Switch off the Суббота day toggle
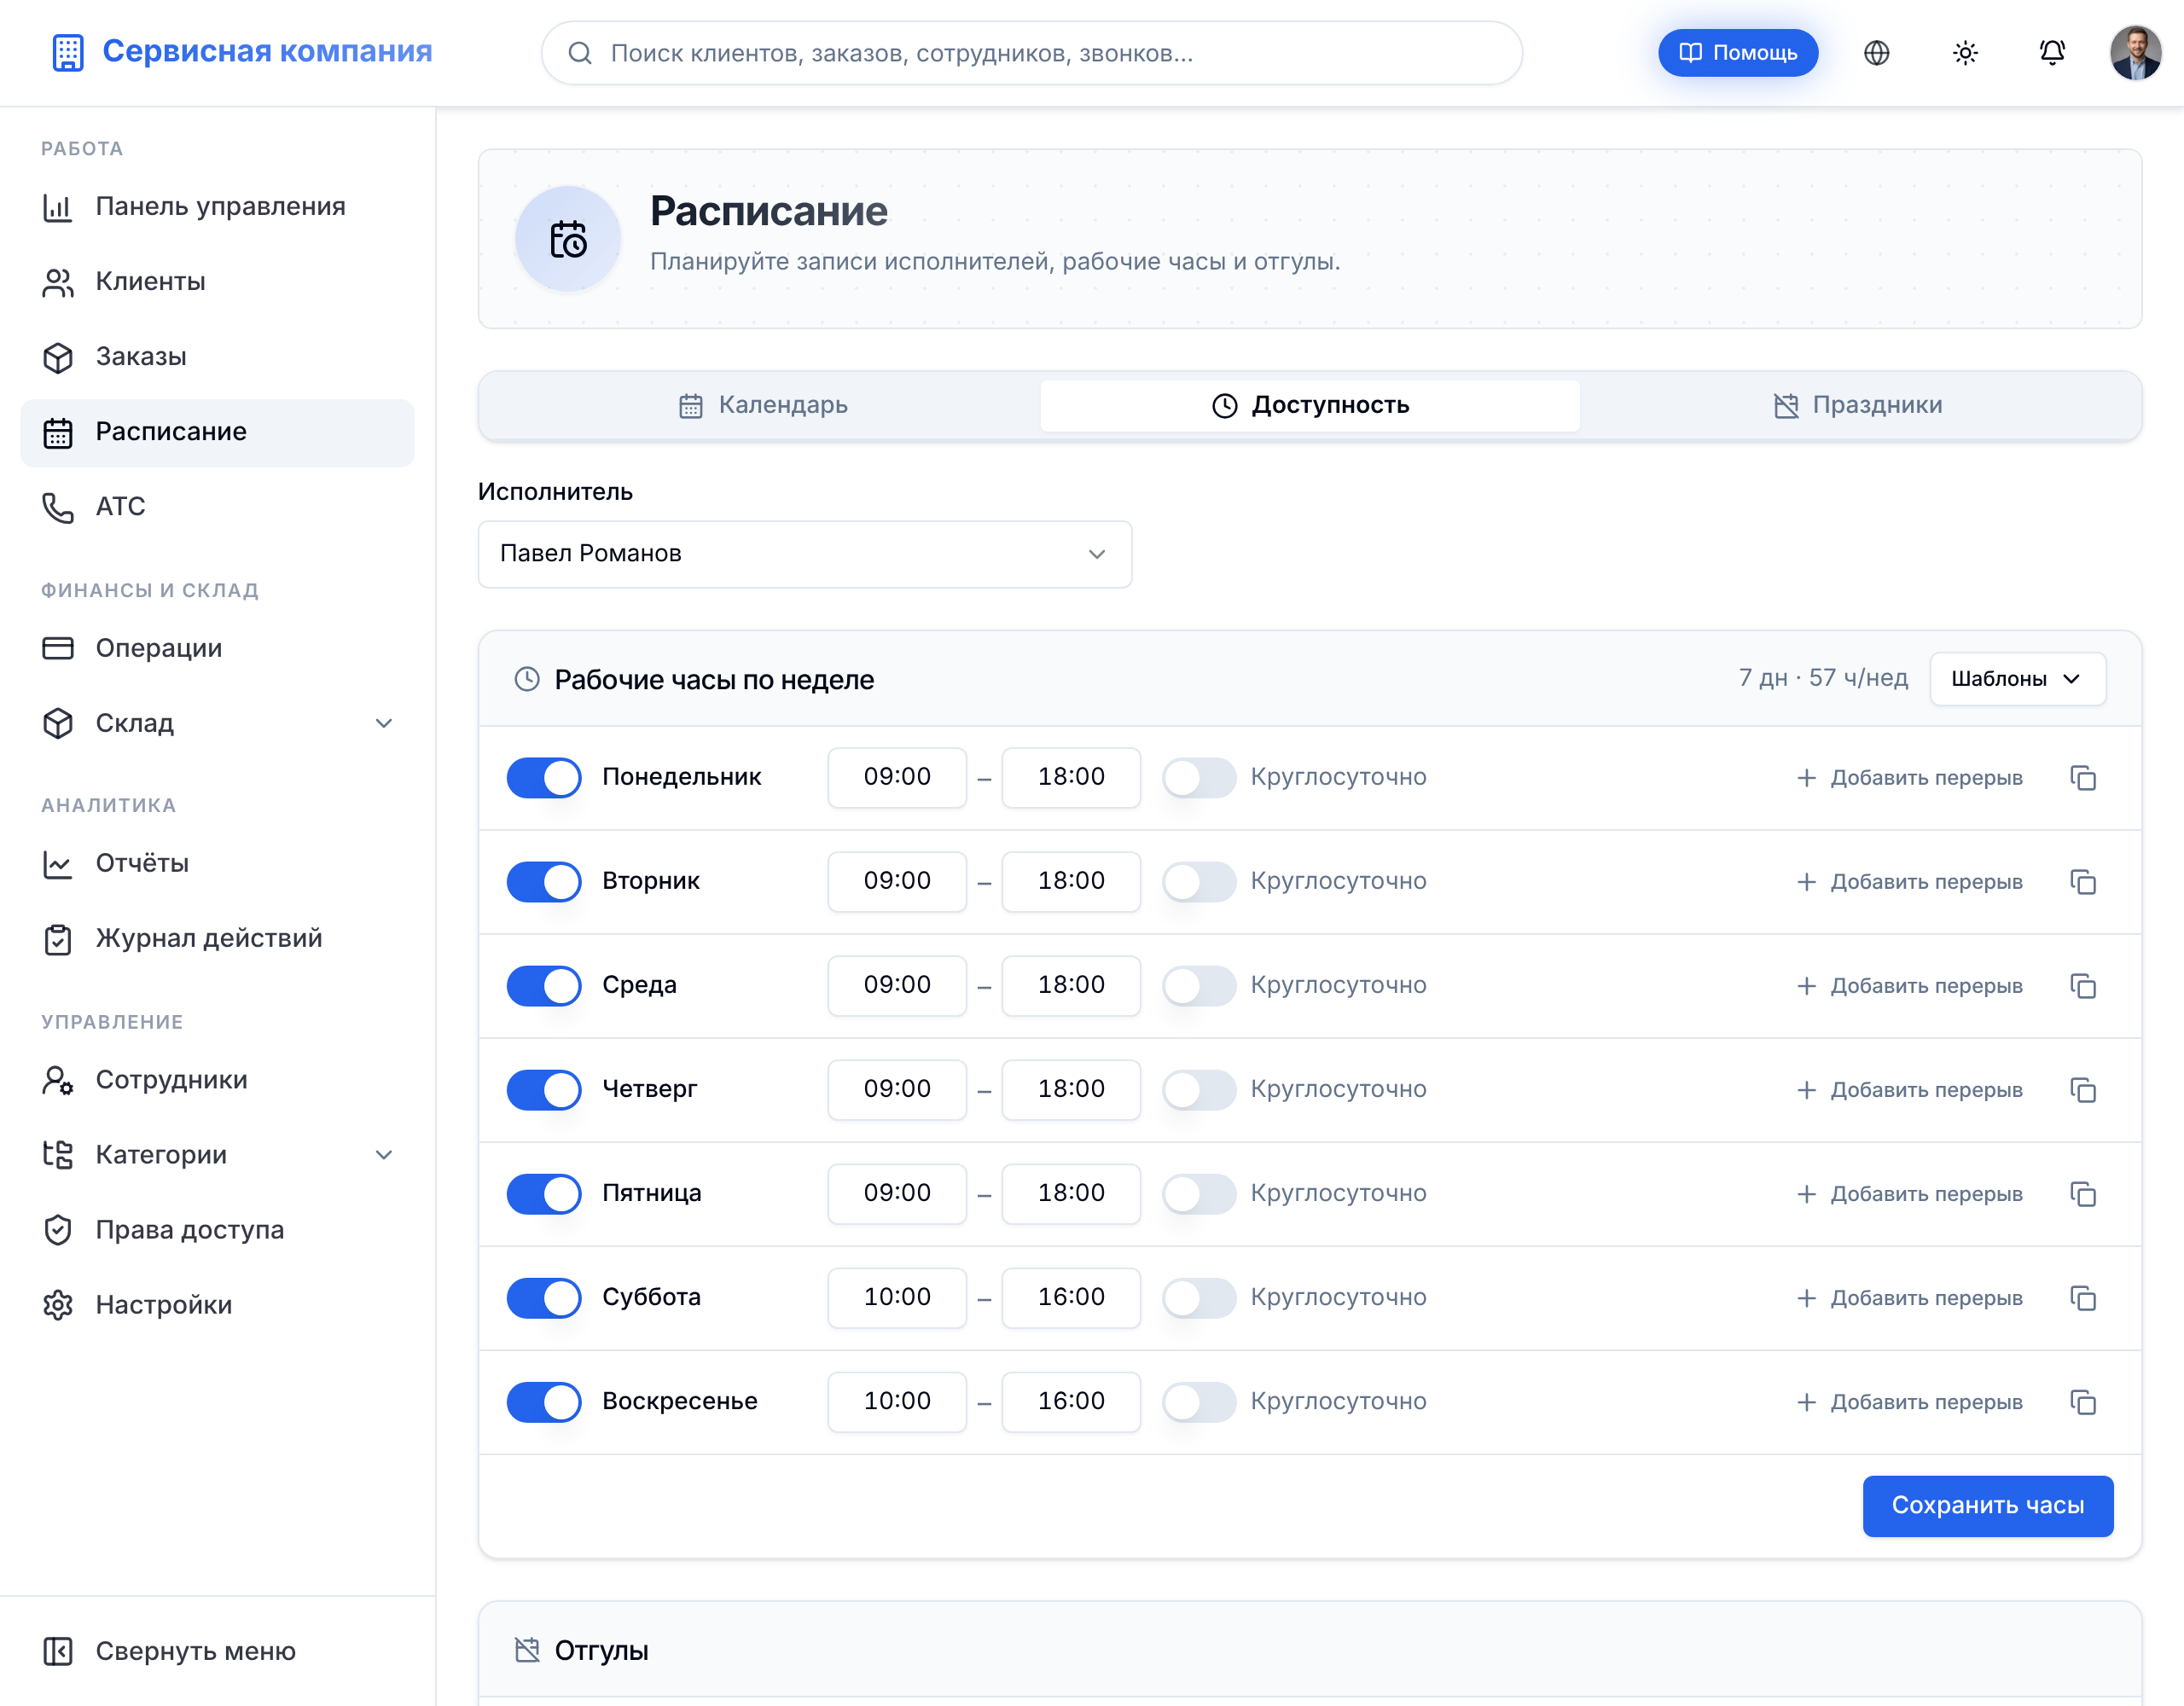2184x1706 pixels. [x=544, y=1298]
